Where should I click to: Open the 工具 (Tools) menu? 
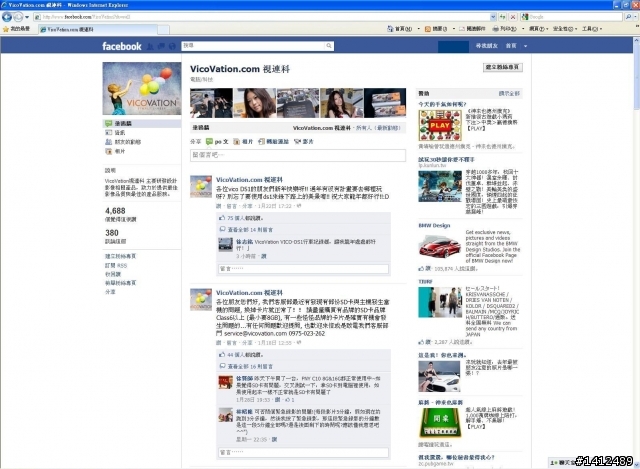592,29
